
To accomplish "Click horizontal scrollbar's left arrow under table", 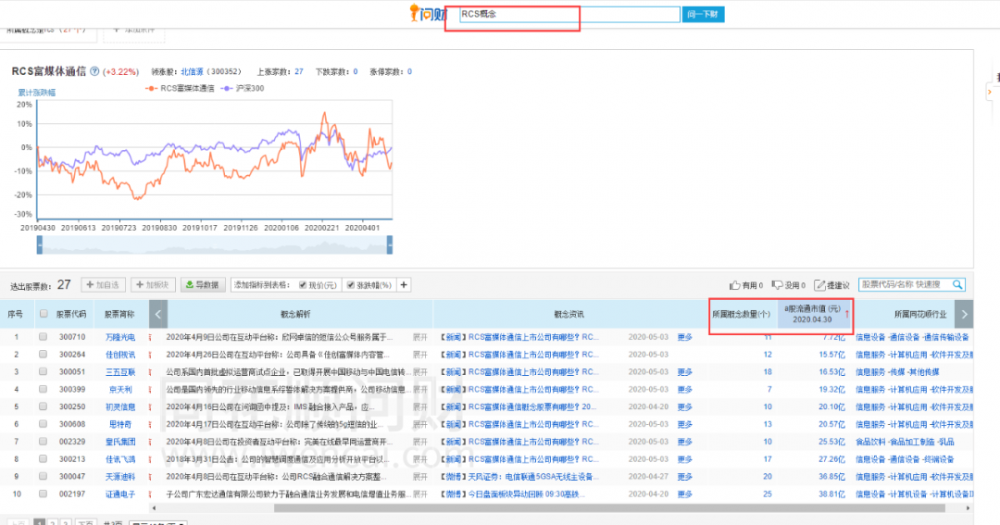I will point(153,508).
